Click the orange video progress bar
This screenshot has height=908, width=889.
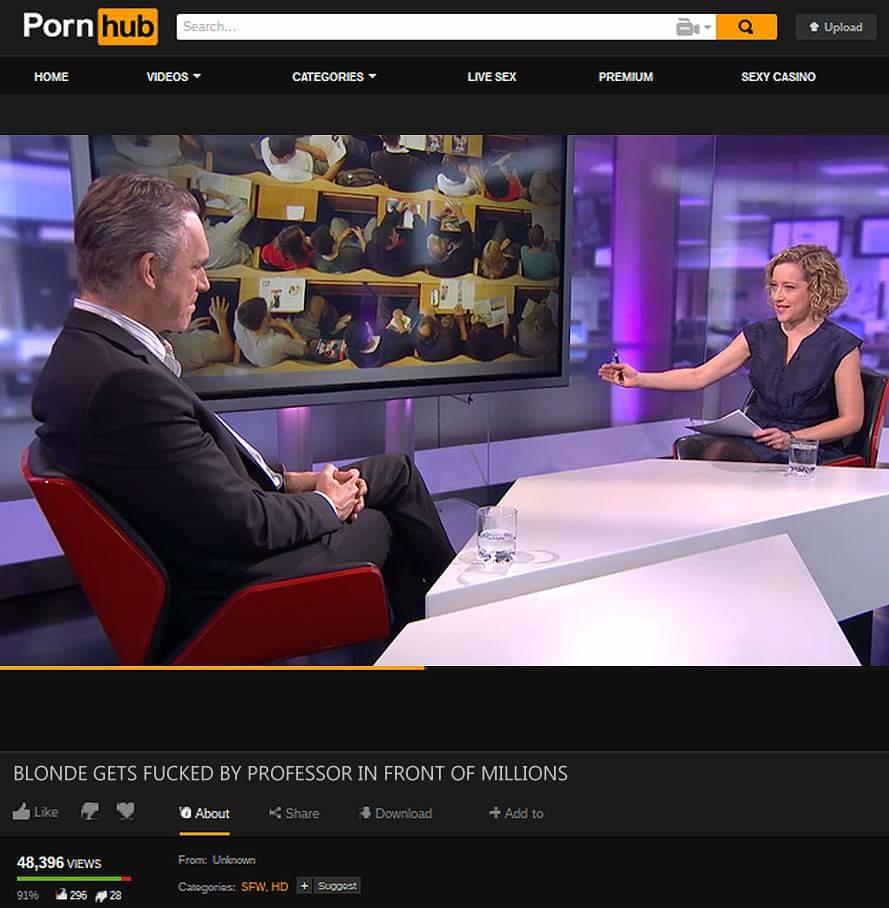tap(212, 667)
